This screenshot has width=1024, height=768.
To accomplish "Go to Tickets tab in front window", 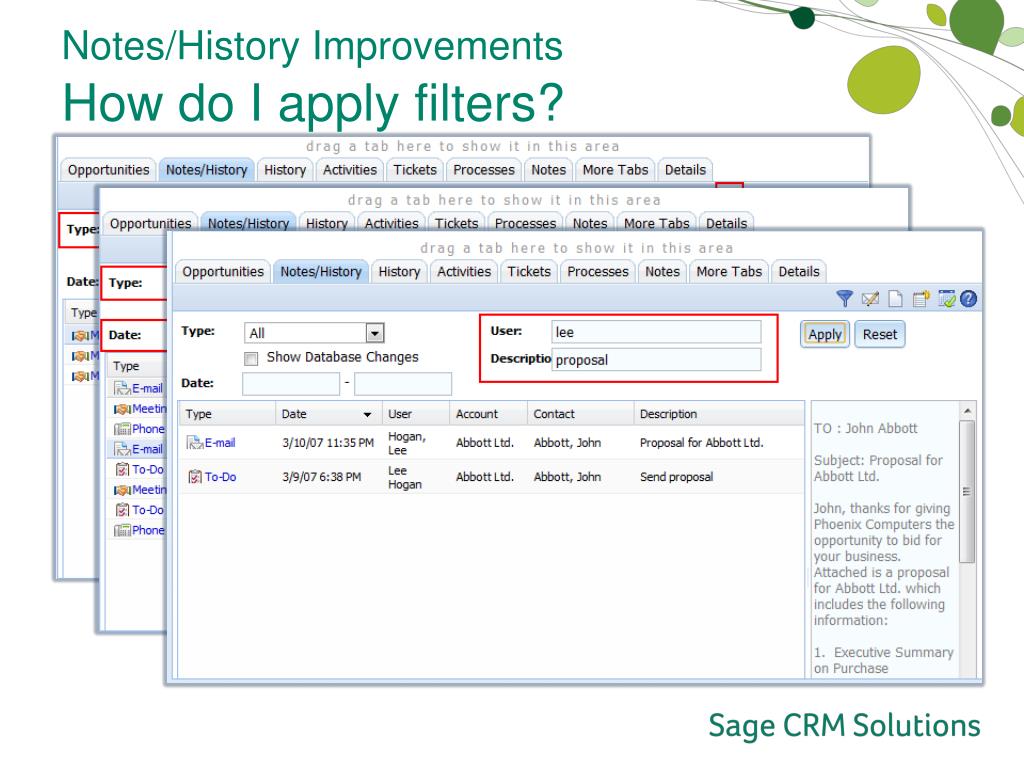I will [529, 272].
